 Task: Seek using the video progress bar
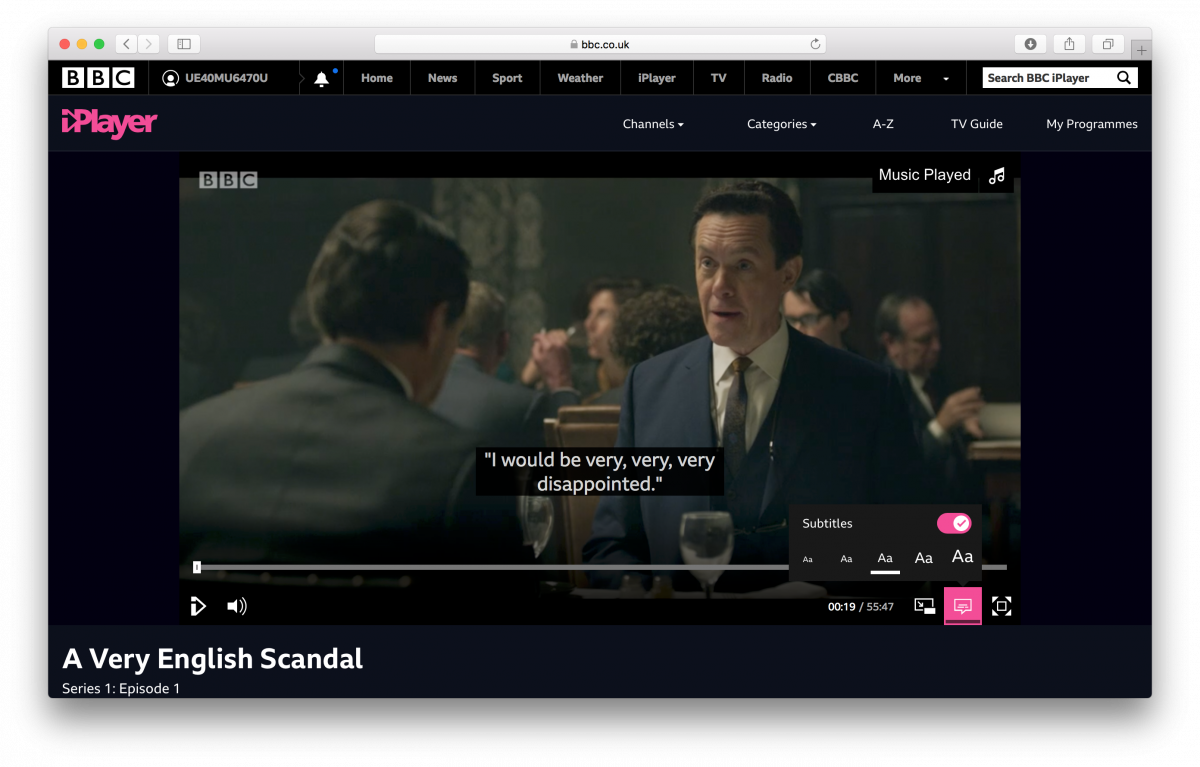600,567
